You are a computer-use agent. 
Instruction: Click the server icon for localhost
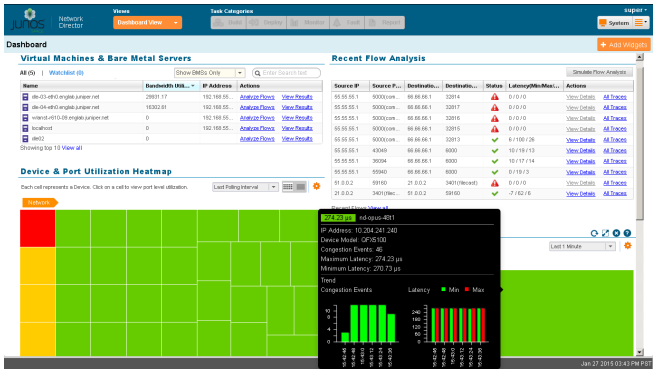[26, 128]
